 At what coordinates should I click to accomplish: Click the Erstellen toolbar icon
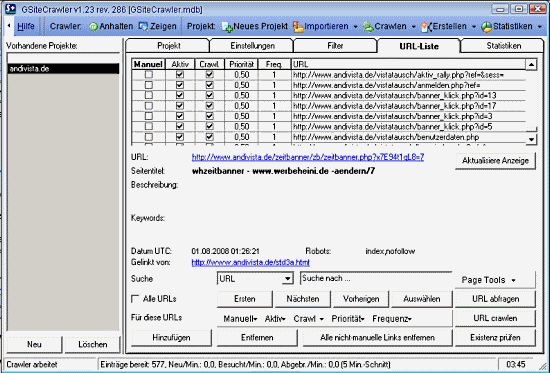click(426, 27)
